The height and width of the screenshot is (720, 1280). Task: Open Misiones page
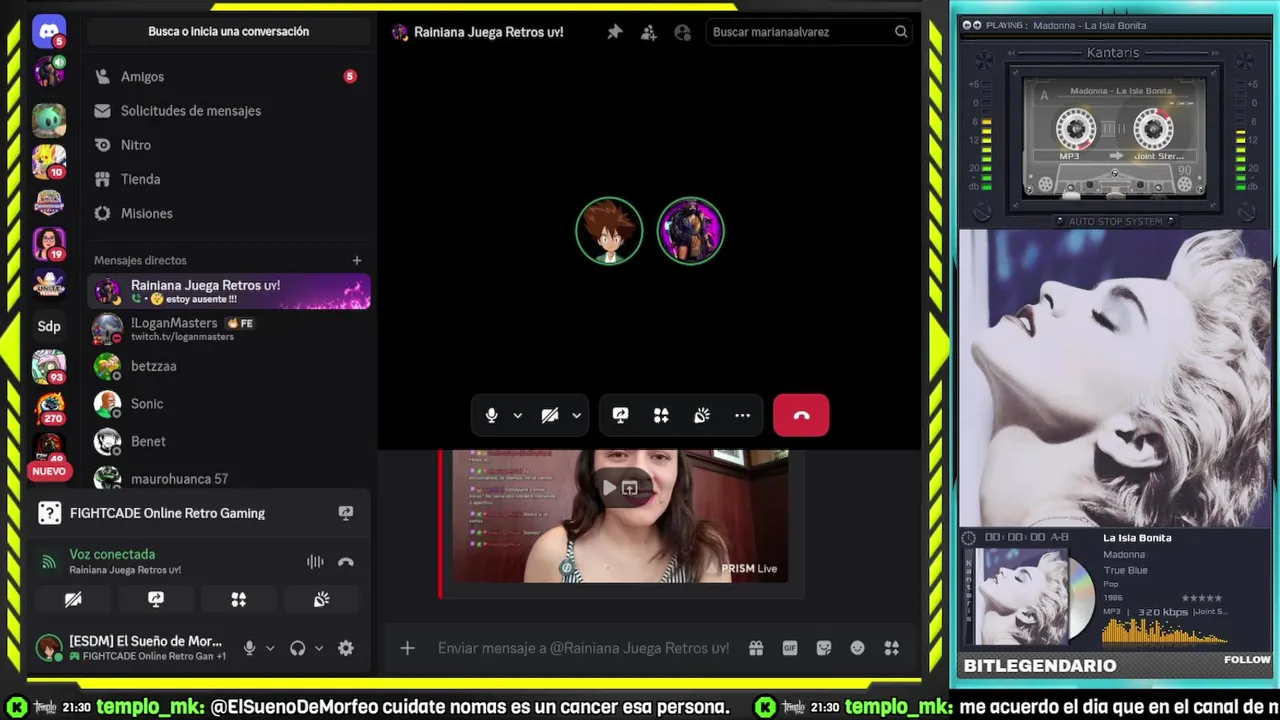(x=228, y=213)
